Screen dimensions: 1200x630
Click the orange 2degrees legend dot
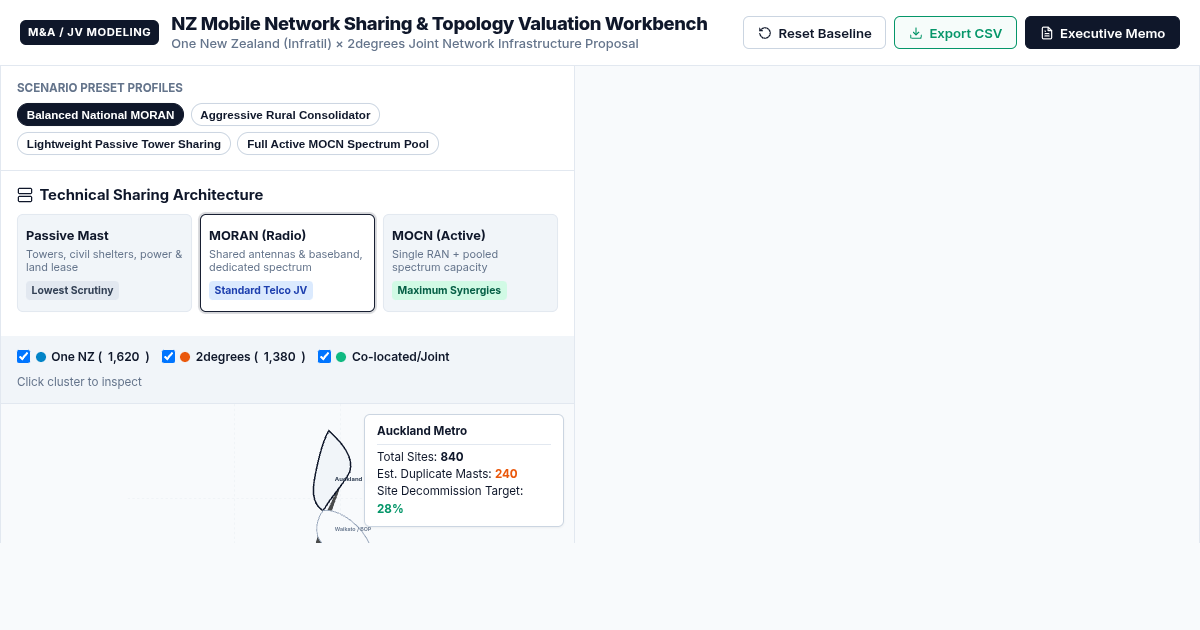pos(185,357)
